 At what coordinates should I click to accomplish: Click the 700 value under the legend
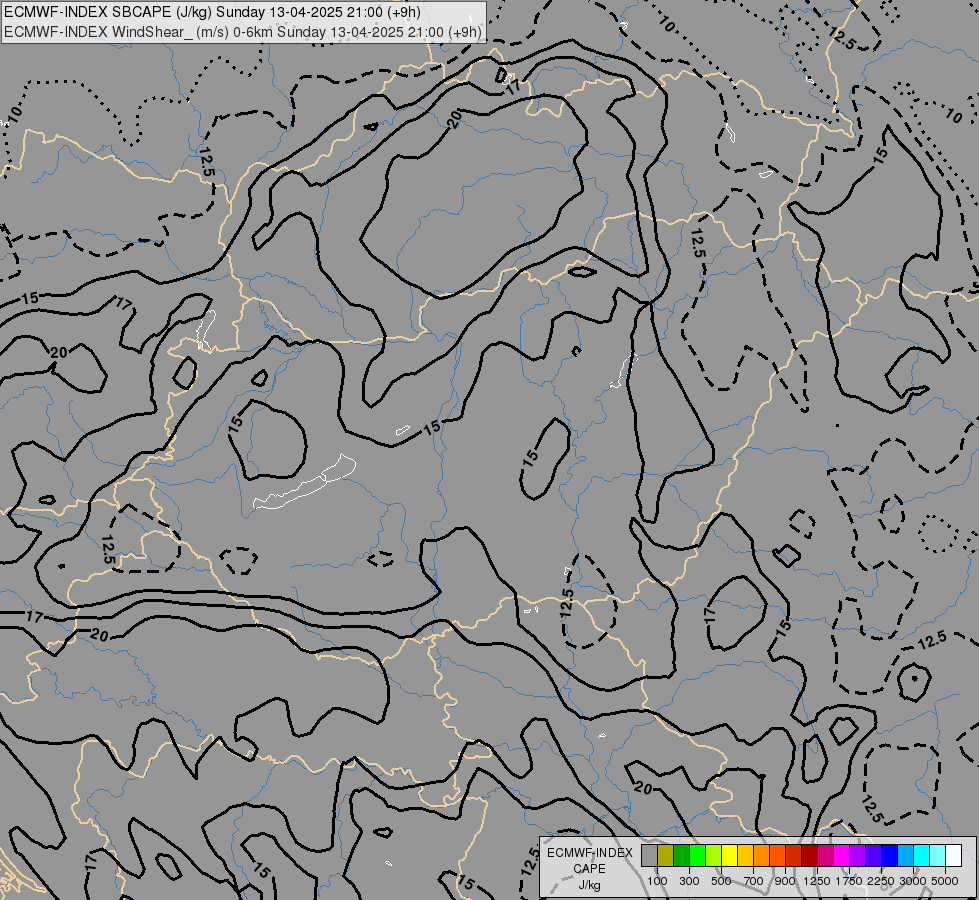click(754, 881)
